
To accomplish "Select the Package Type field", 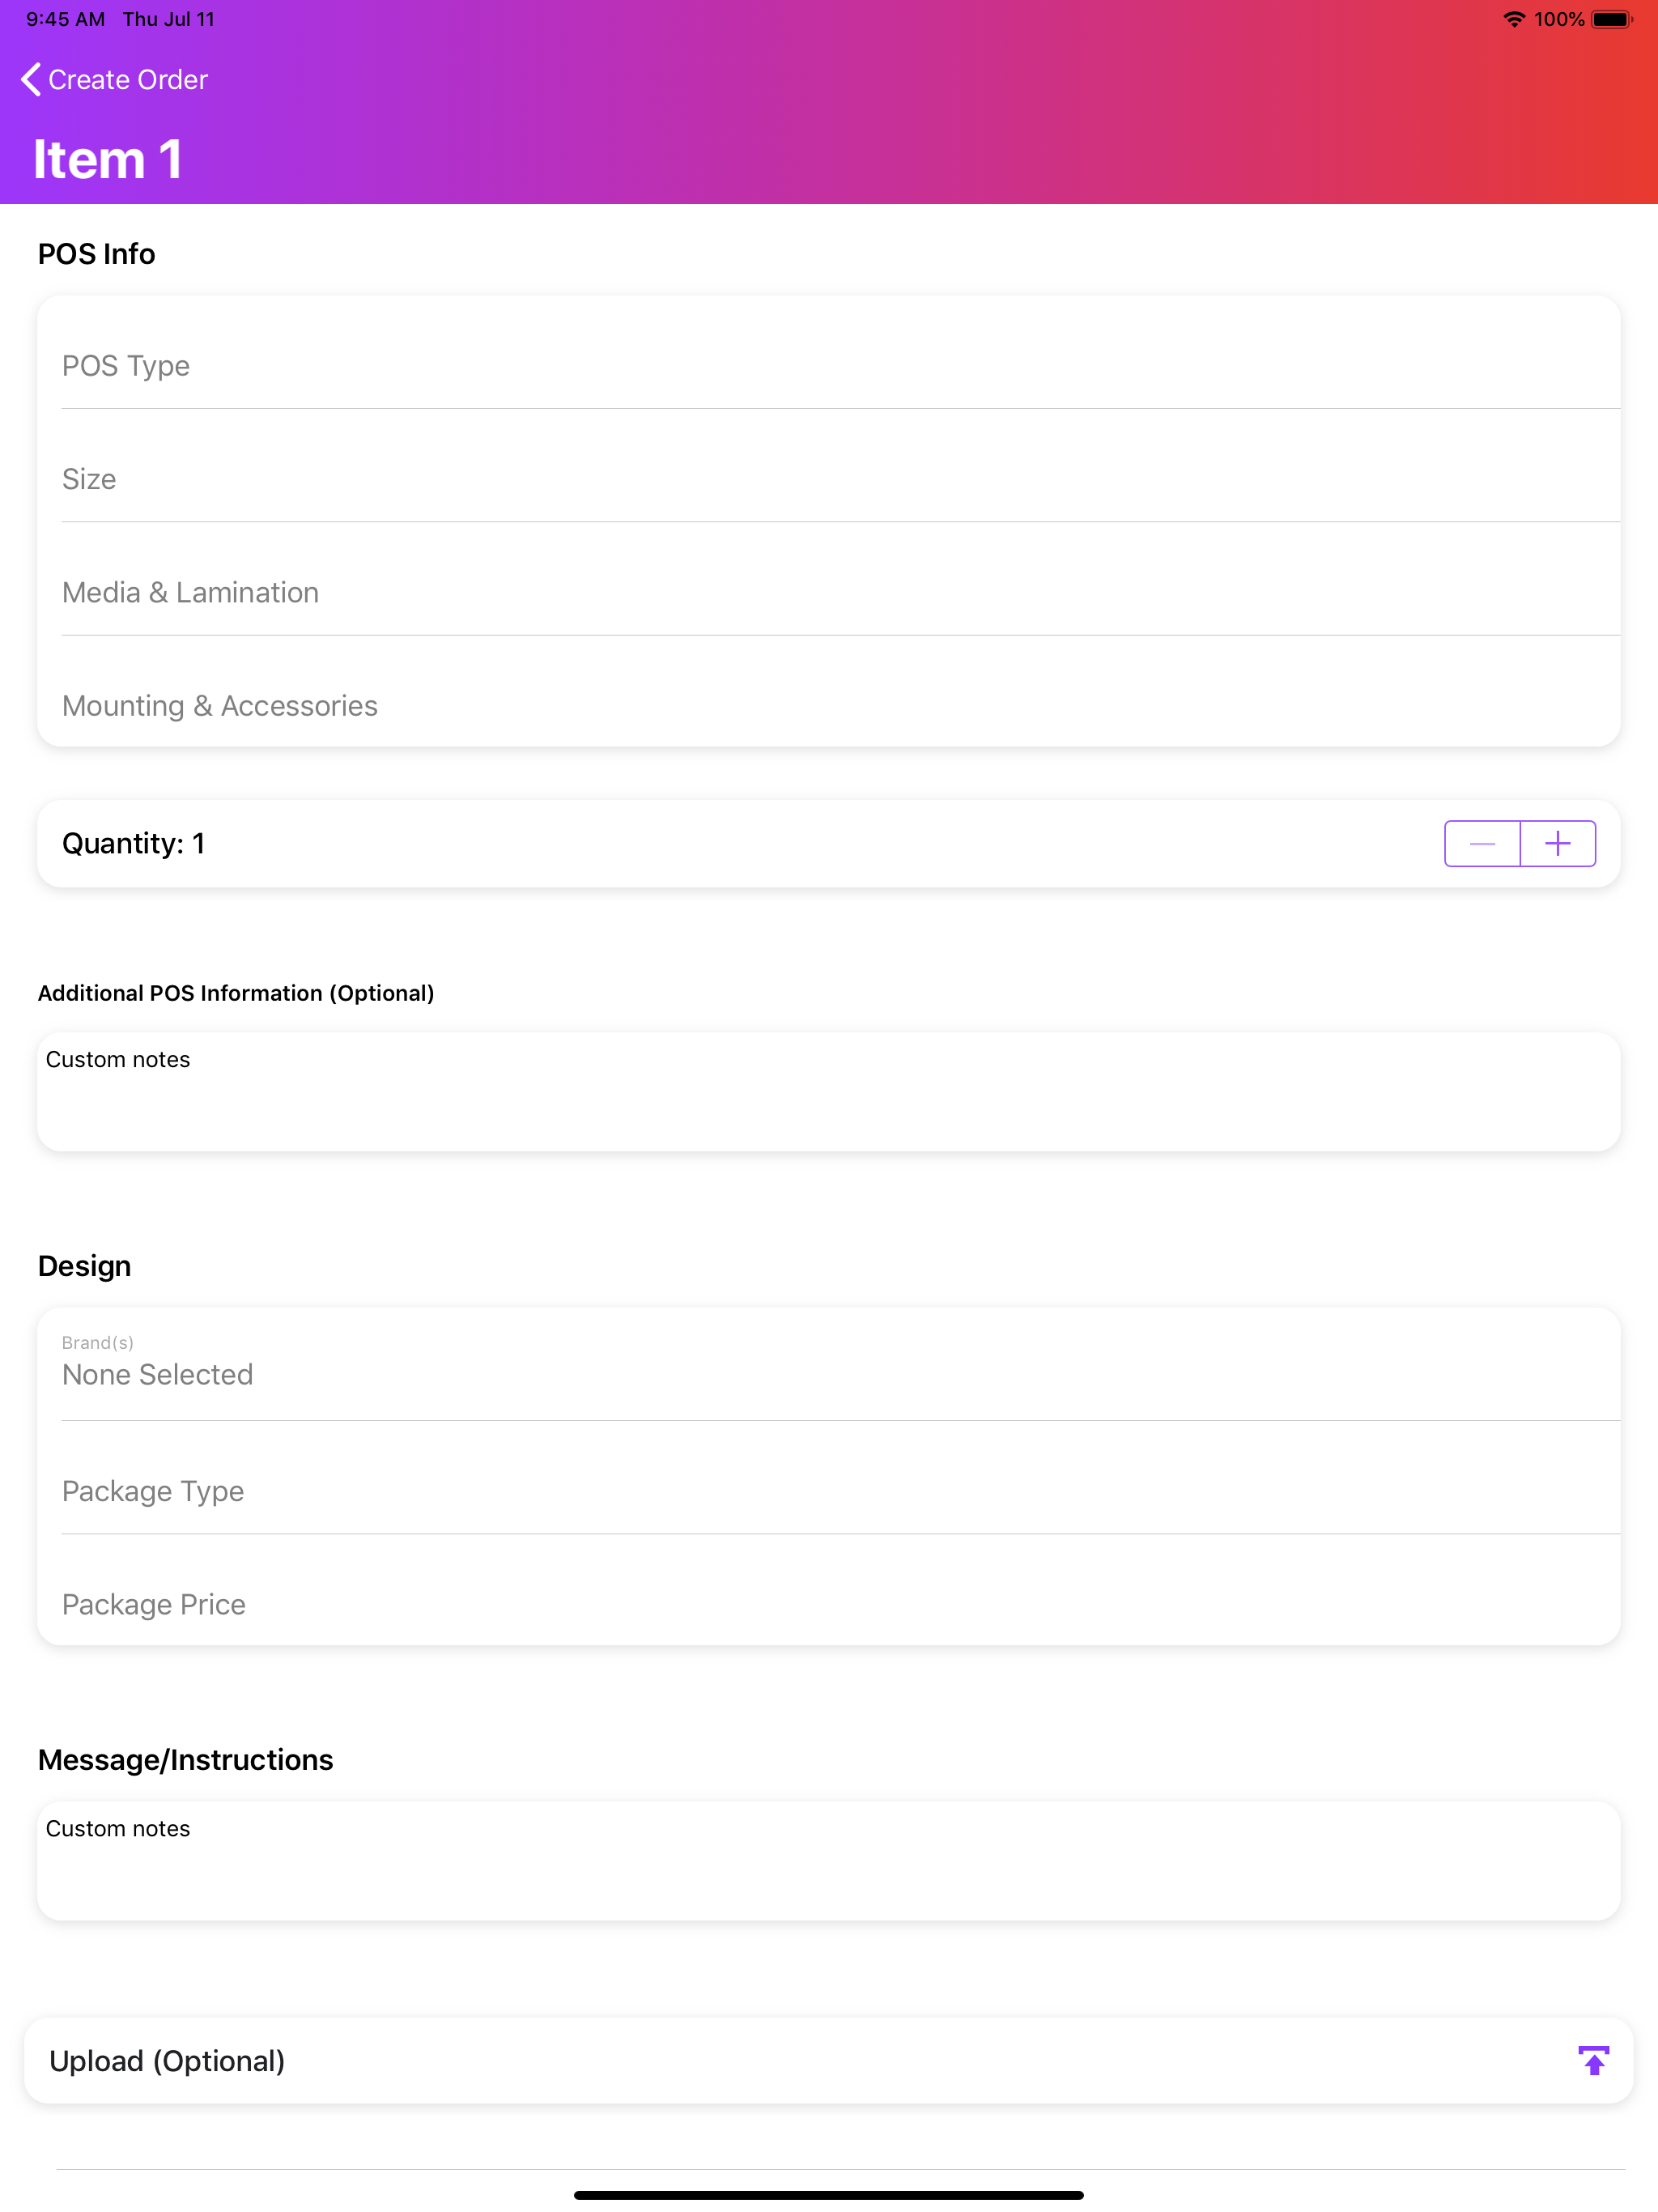I will (x=840, y=1491).
